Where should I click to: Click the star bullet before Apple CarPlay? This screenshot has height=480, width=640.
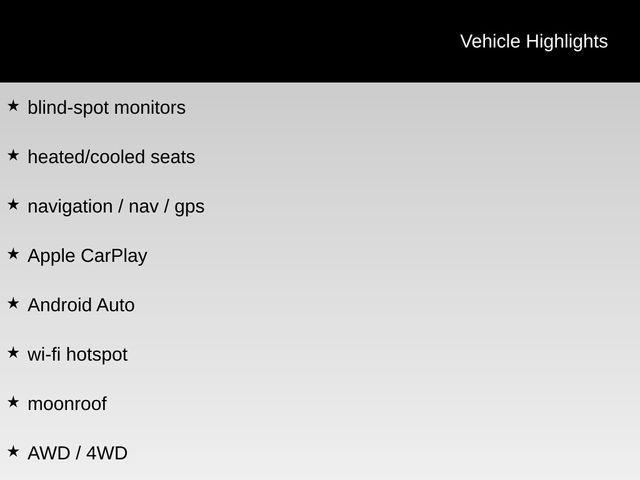[13, 254]
